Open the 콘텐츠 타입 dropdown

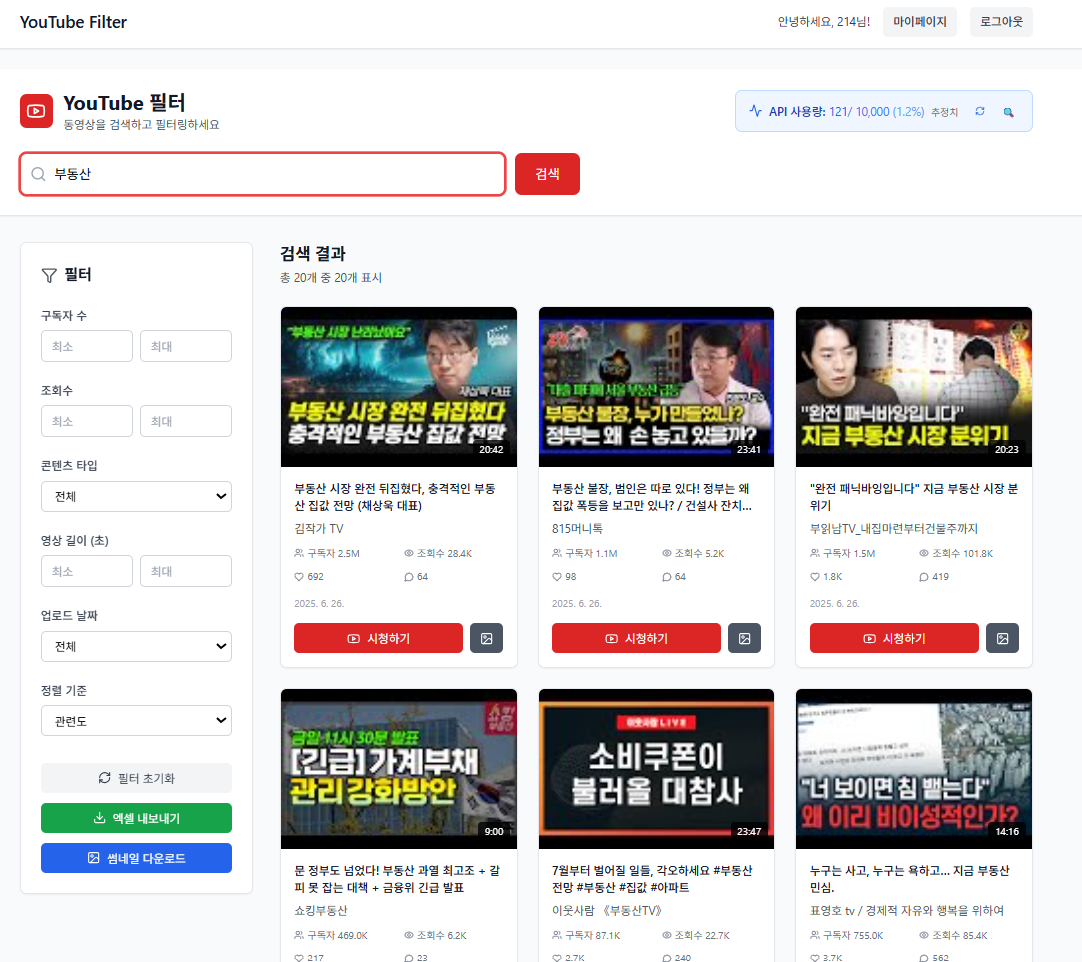click(x=136, y=496)
